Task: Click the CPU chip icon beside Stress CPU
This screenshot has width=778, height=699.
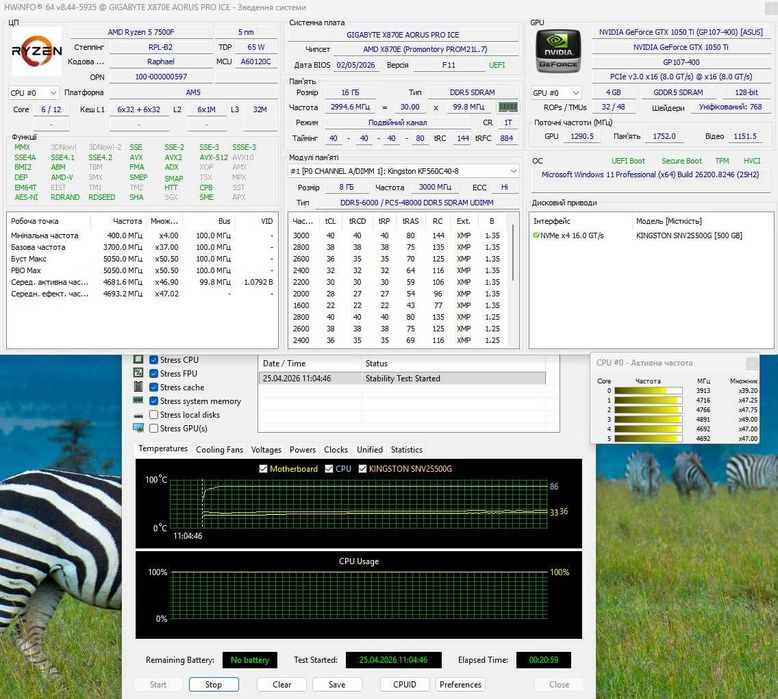Action: [138, 359]
